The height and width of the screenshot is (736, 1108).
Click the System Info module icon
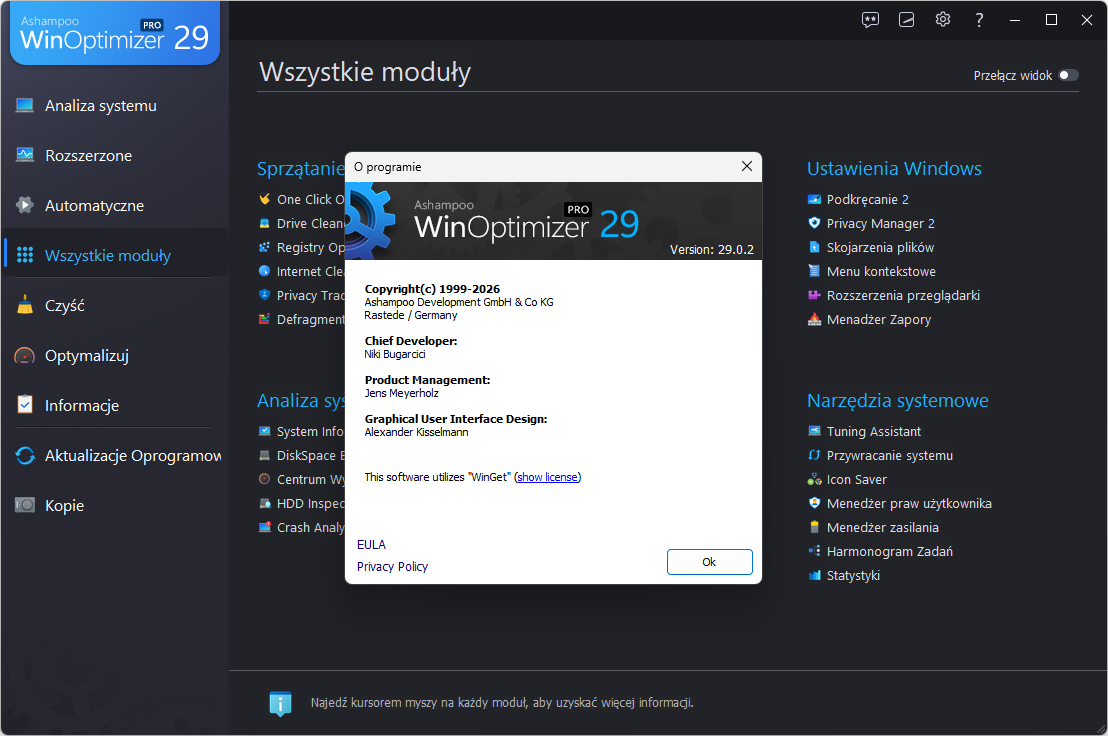point(264,431)
